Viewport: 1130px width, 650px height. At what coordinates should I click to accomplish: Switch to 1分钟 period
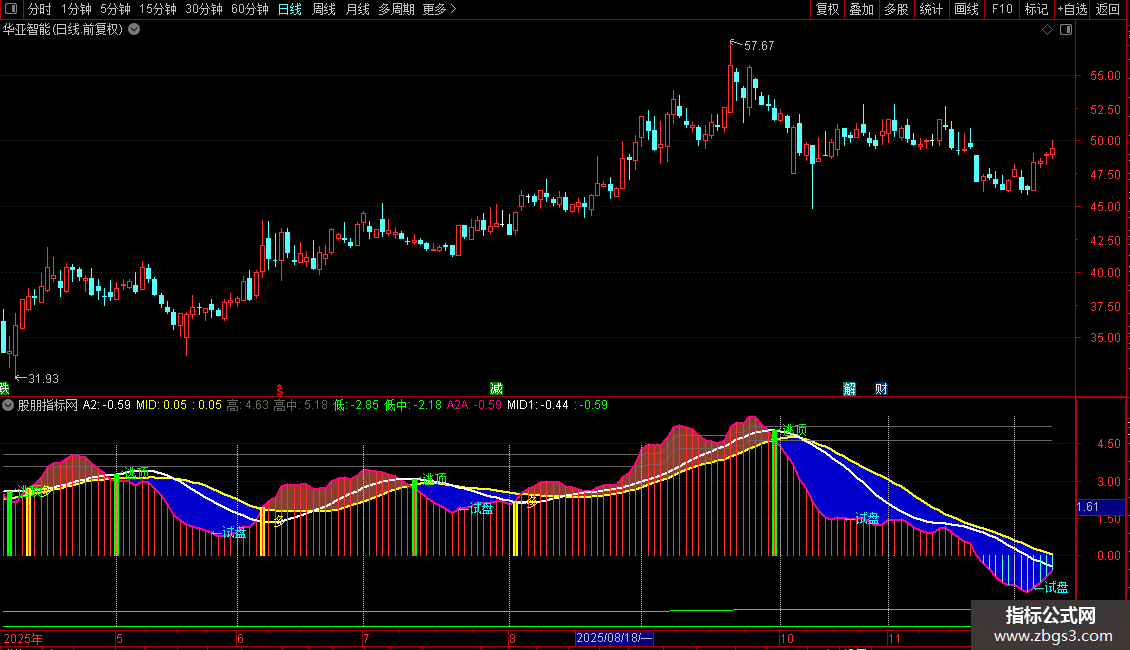click(x=76, y=9)
